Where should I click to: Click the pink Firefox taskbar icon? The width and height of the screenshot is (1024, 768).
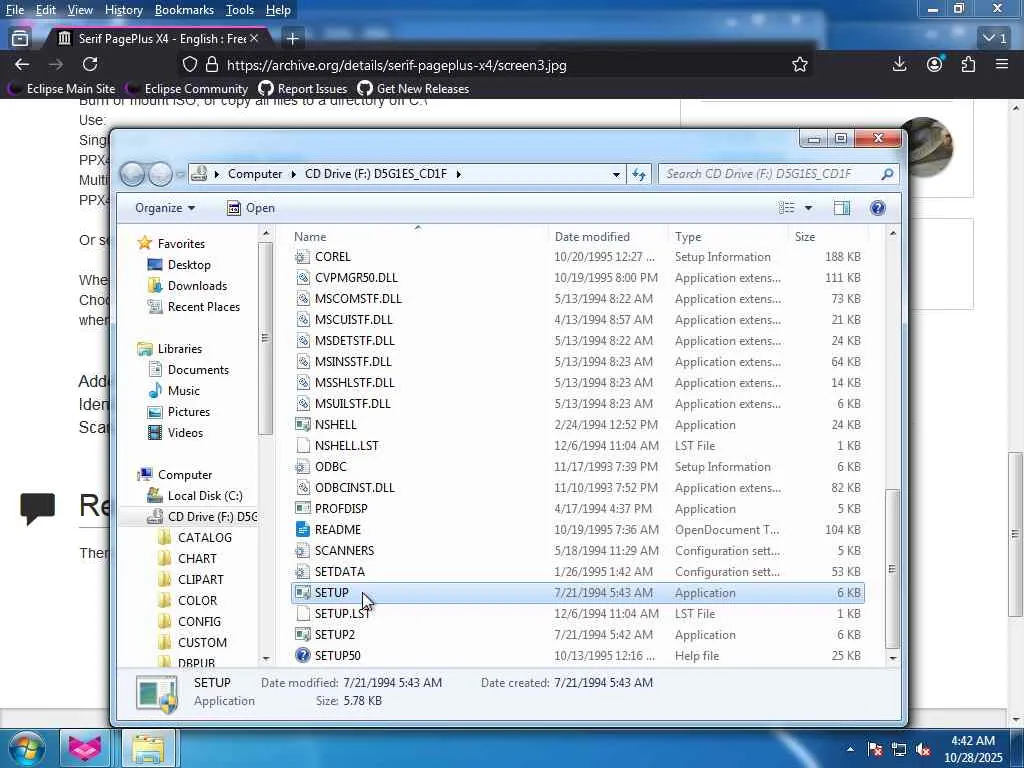click(x=86, y=748)
